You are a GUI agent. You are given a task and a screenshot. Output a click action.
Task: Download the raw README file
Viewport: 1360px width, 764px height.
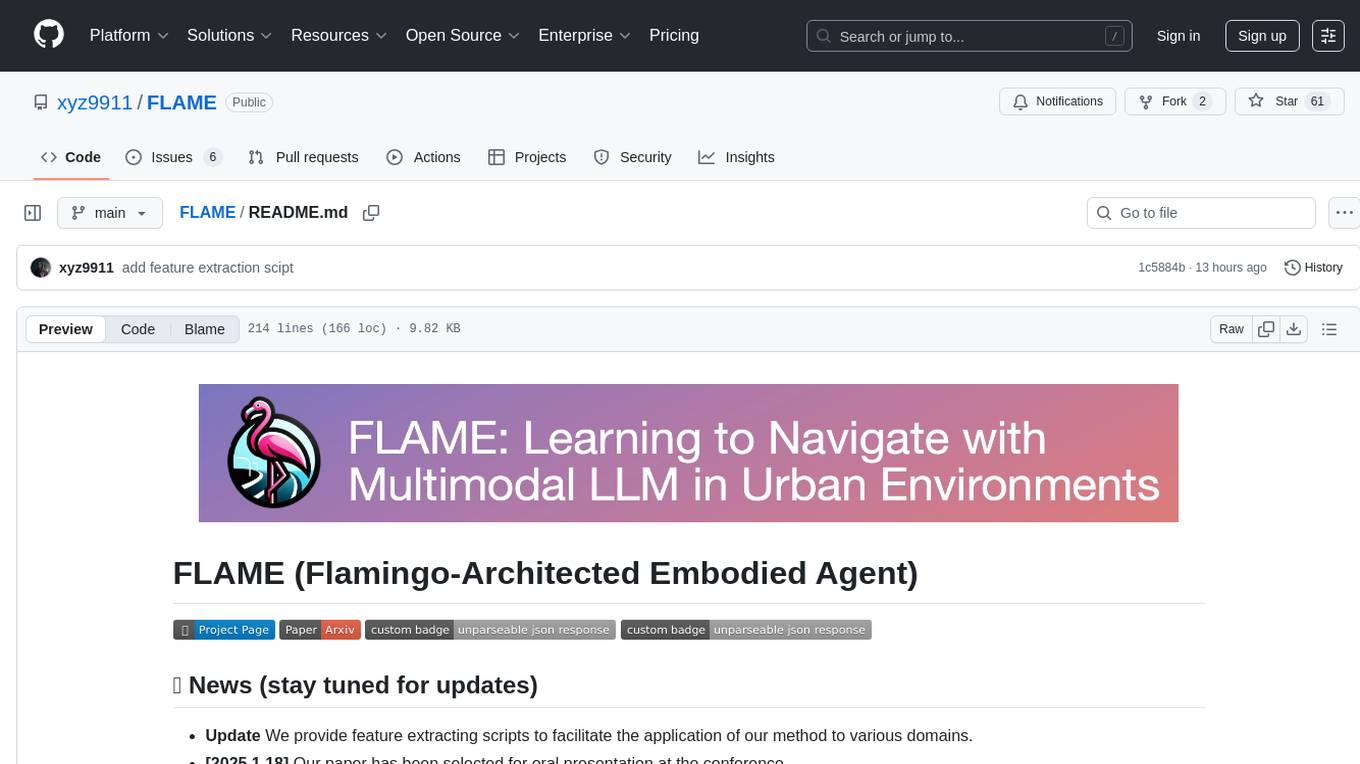(1293, 329)
